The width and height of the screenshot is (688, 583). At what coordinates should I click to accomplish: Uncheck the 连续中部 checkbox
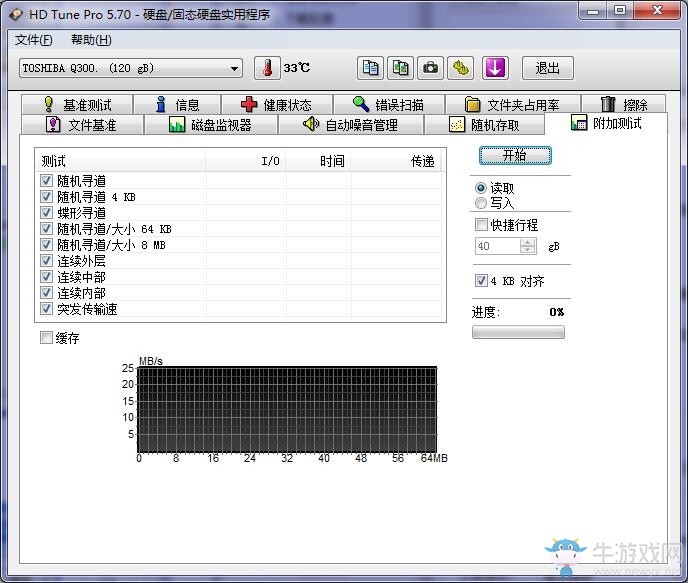pyautogui.click(x=47, y=276)
